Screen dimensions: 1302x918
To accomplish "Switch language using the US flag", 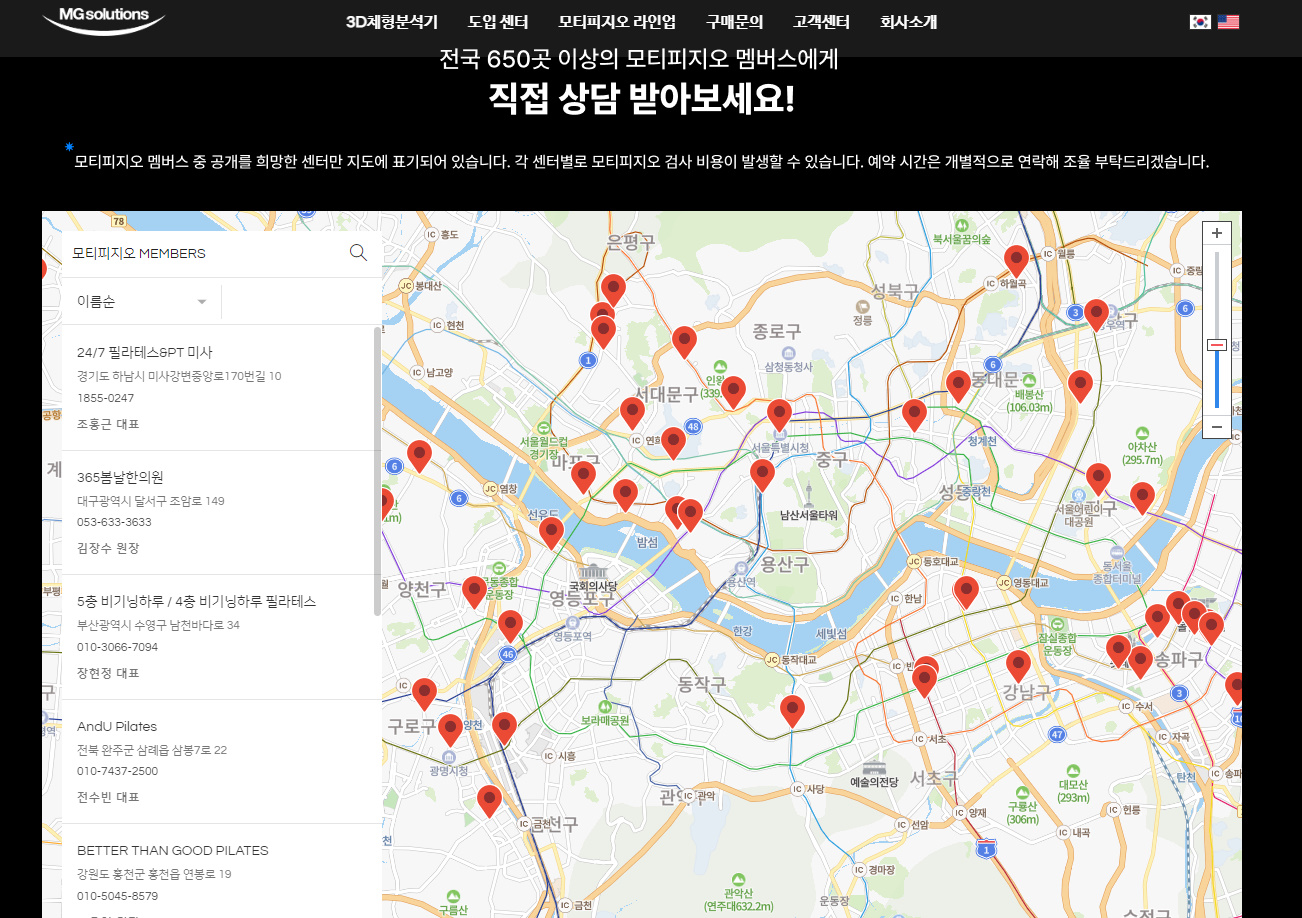I will (x=1228, y=22).
